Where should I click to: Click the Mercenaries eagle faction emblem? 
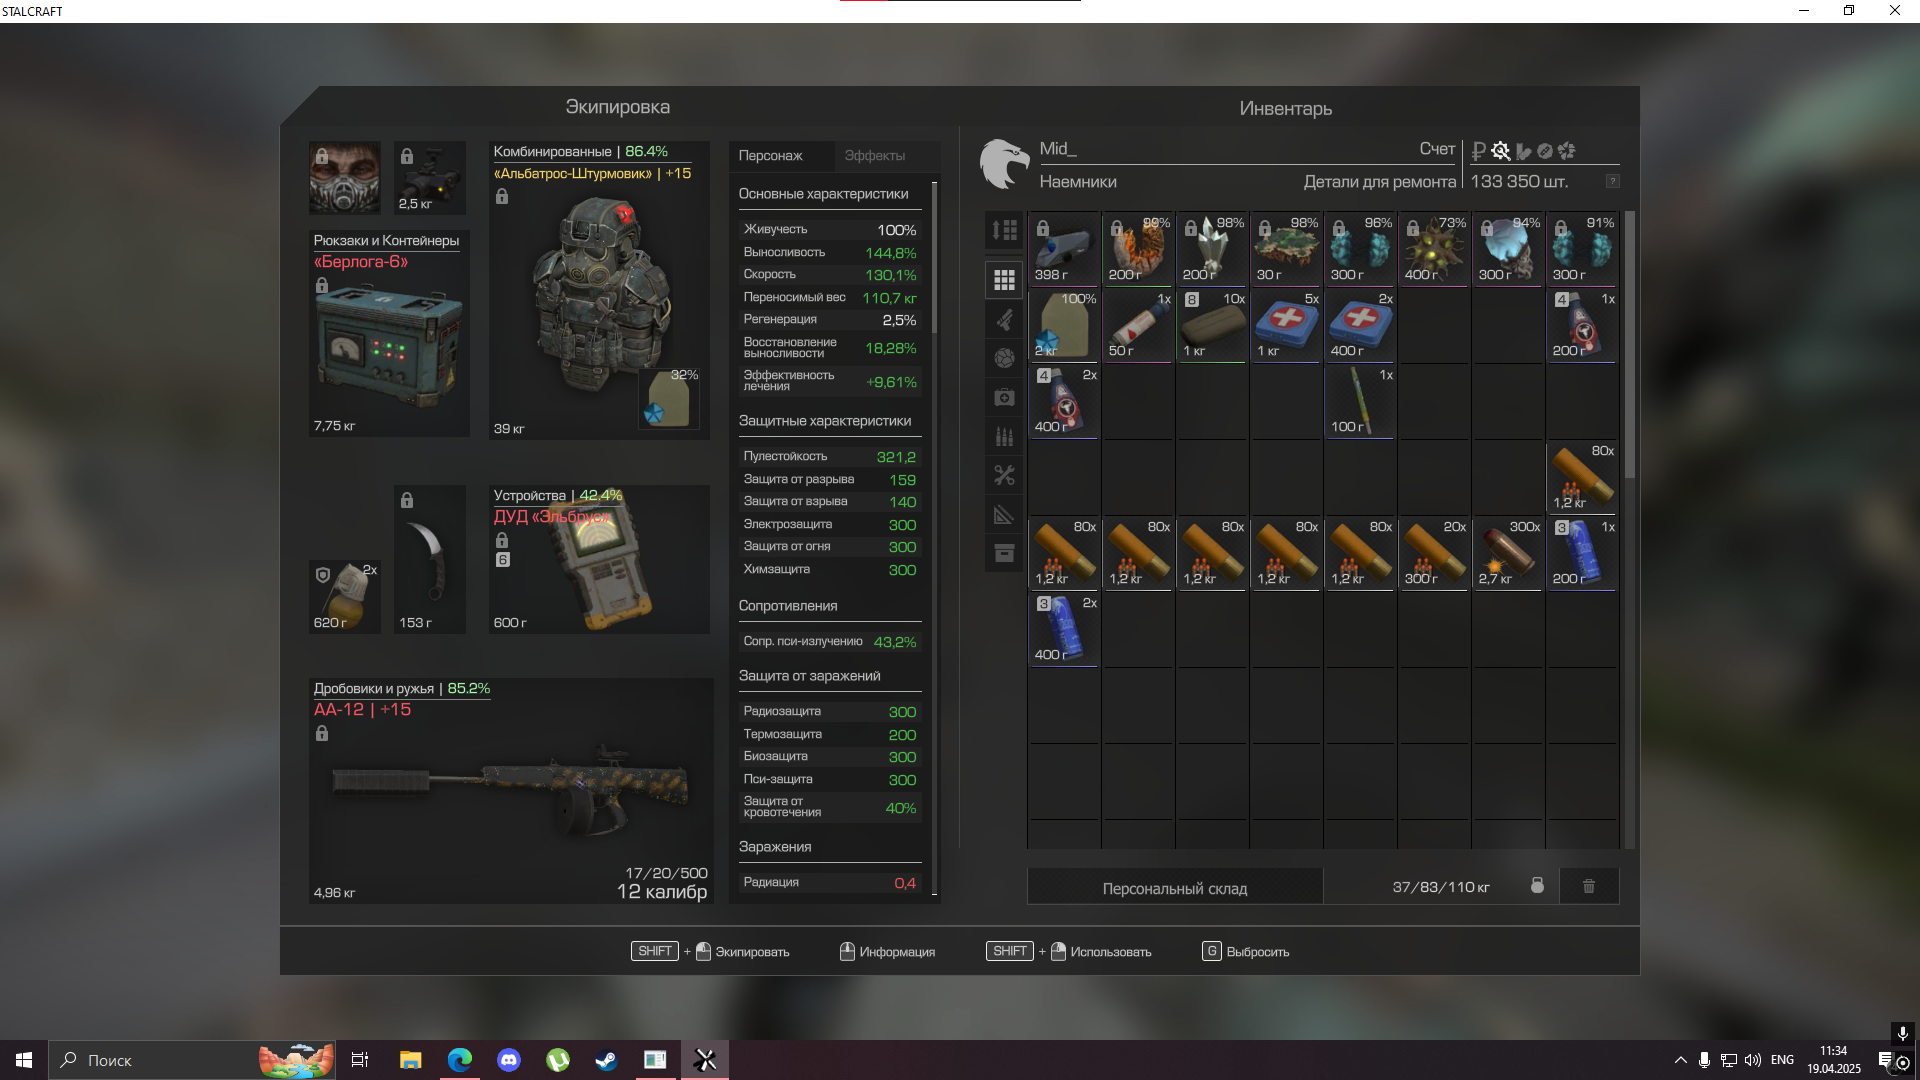click(1004, 164)
